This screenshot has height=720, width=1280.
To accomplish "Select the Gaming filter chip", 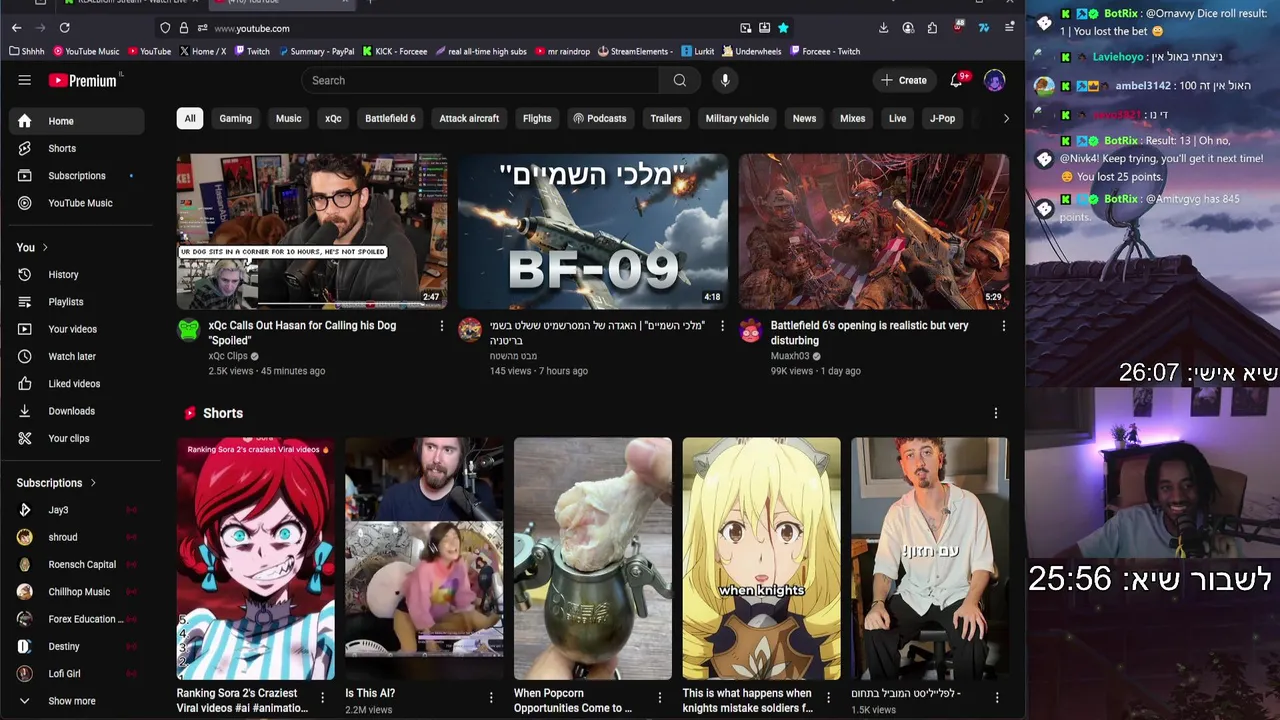I will coord(236,118).
